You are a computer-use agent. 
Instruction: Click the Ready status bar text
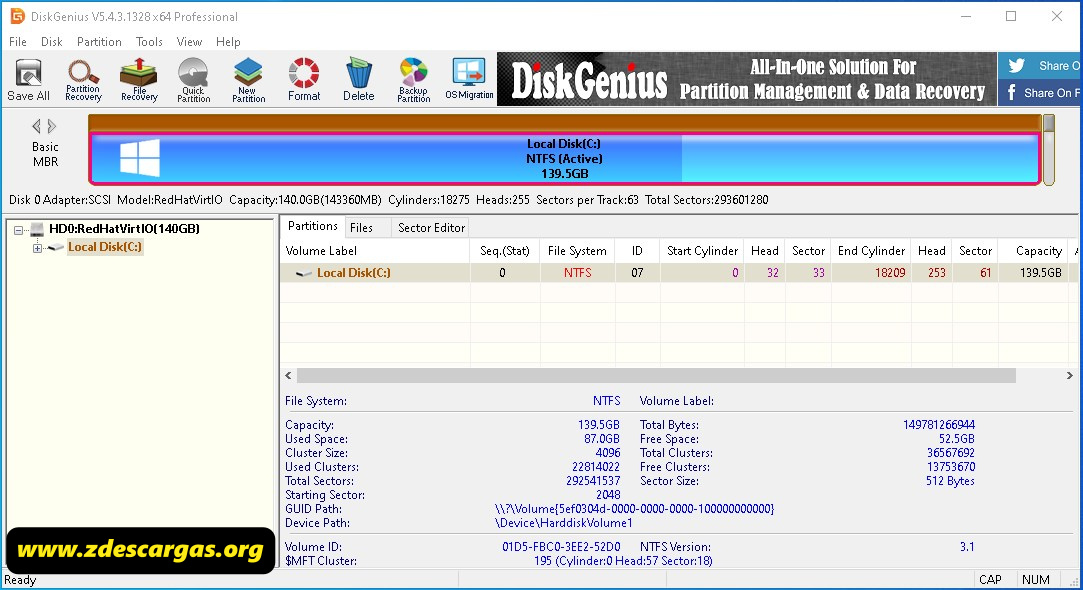[x=20, y=580]
